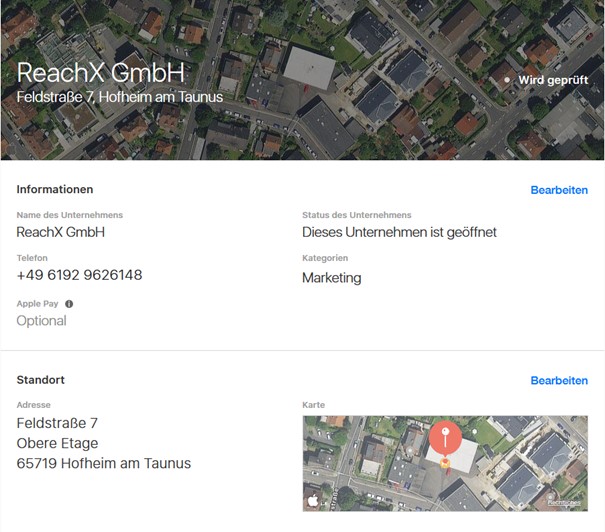Click the status dot beside 'Wird geprüft'
Screen dimensions: 605x532
pos(507,80)
